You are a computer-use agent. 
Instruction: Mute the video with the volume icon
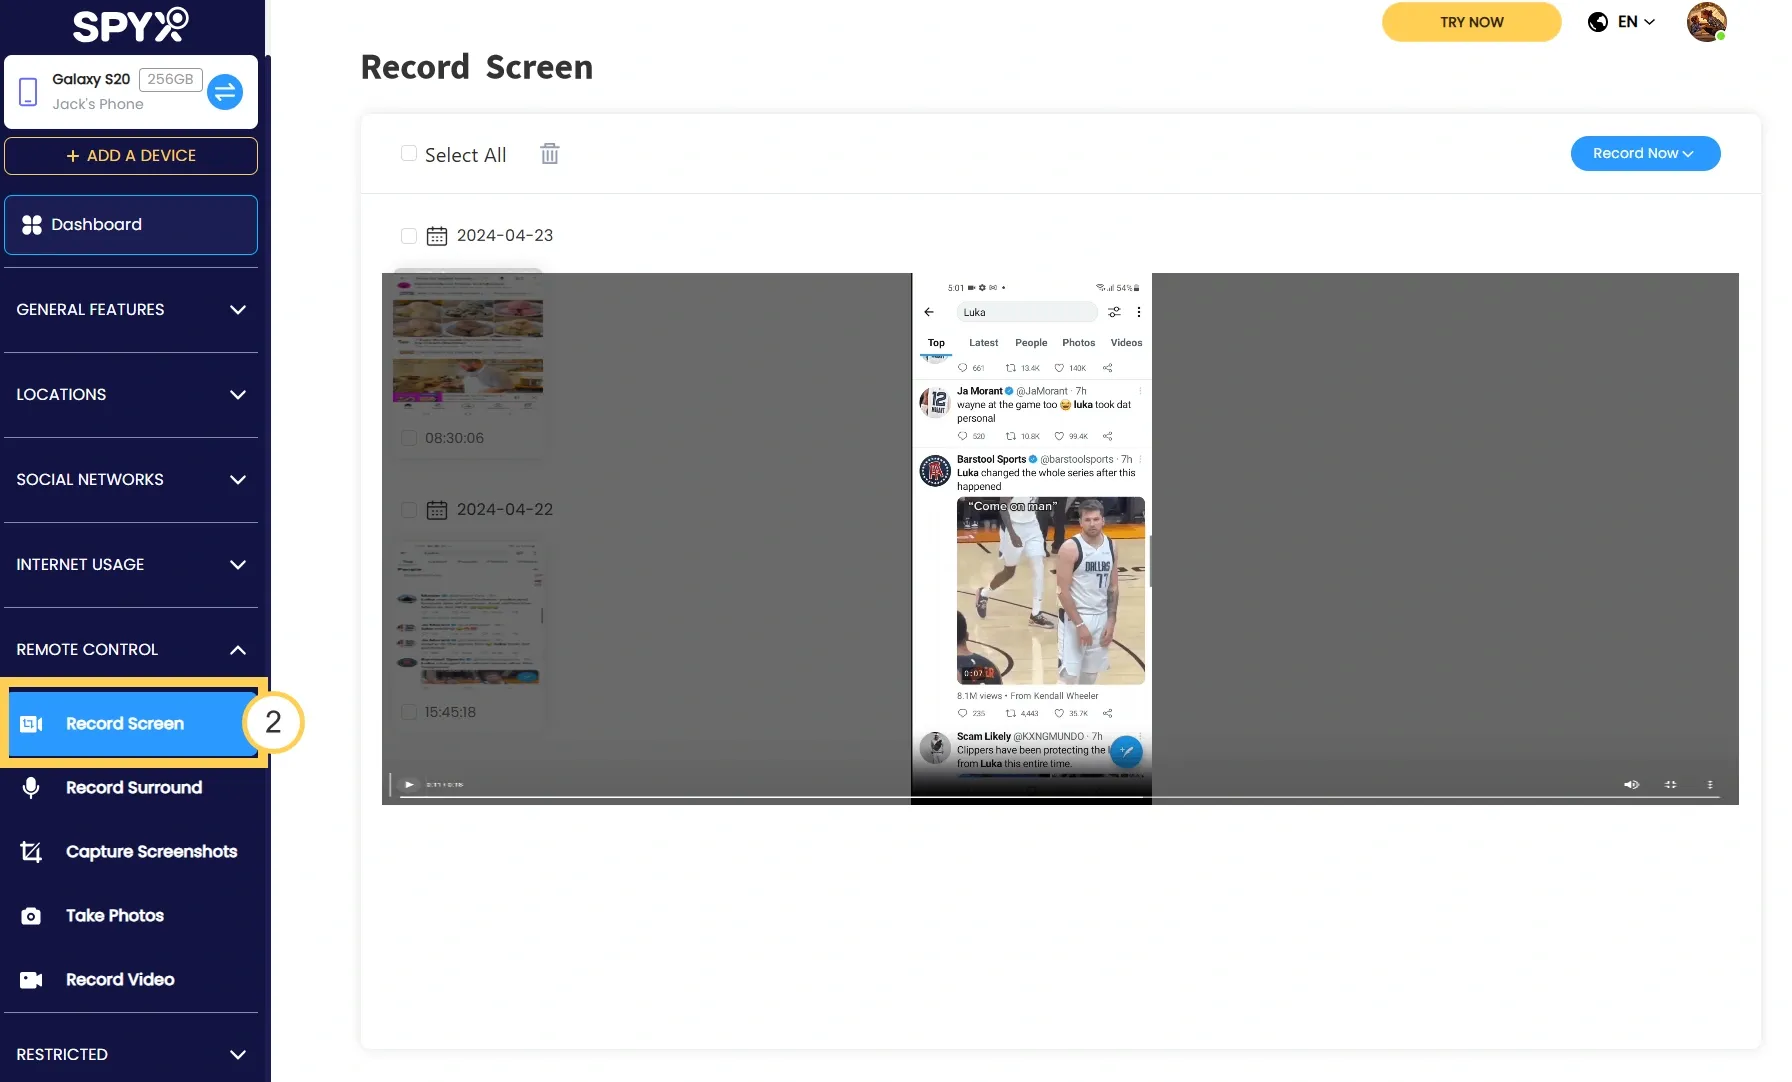[1631, 785]
